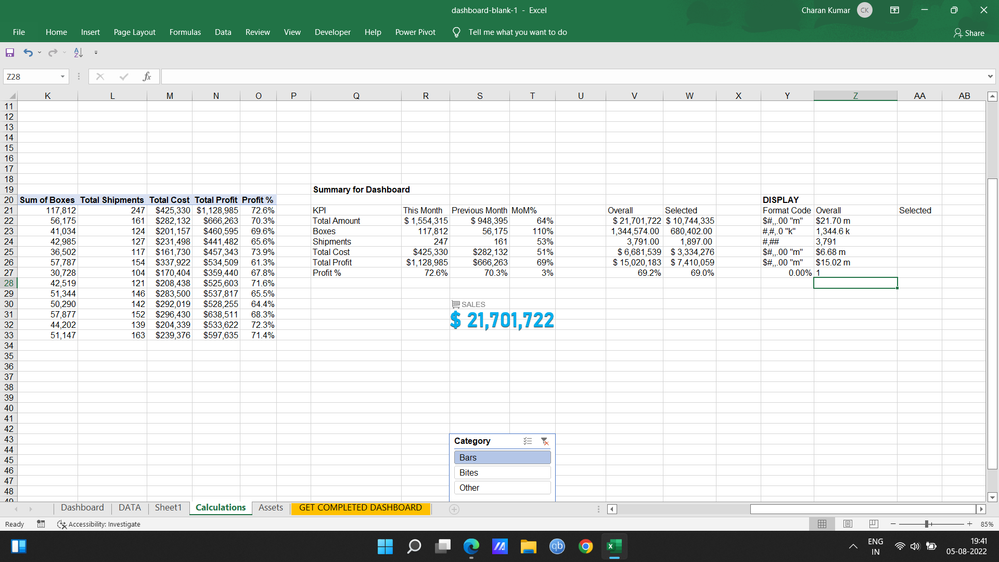Open the Review ribbon tab
The image size is (999, 562).
pyautogui.click(x=257, y=32)
